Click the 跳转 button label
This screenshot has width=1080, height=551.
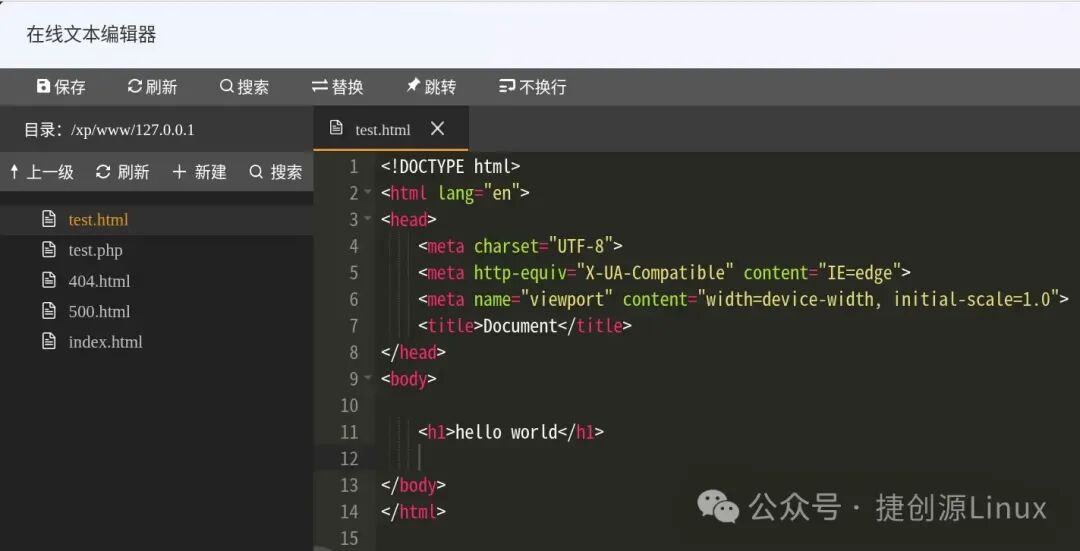coord(440,87)
